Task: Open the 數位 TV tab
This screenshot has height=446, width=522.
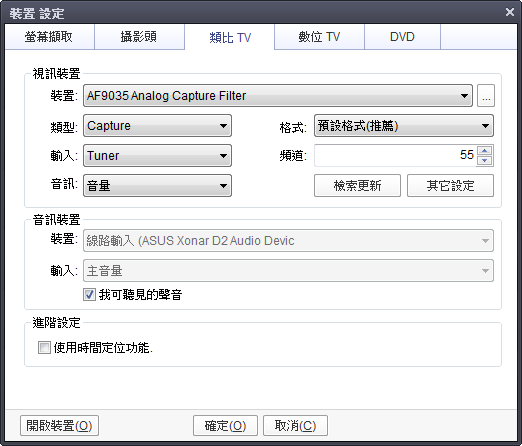Action: point(319,37)
